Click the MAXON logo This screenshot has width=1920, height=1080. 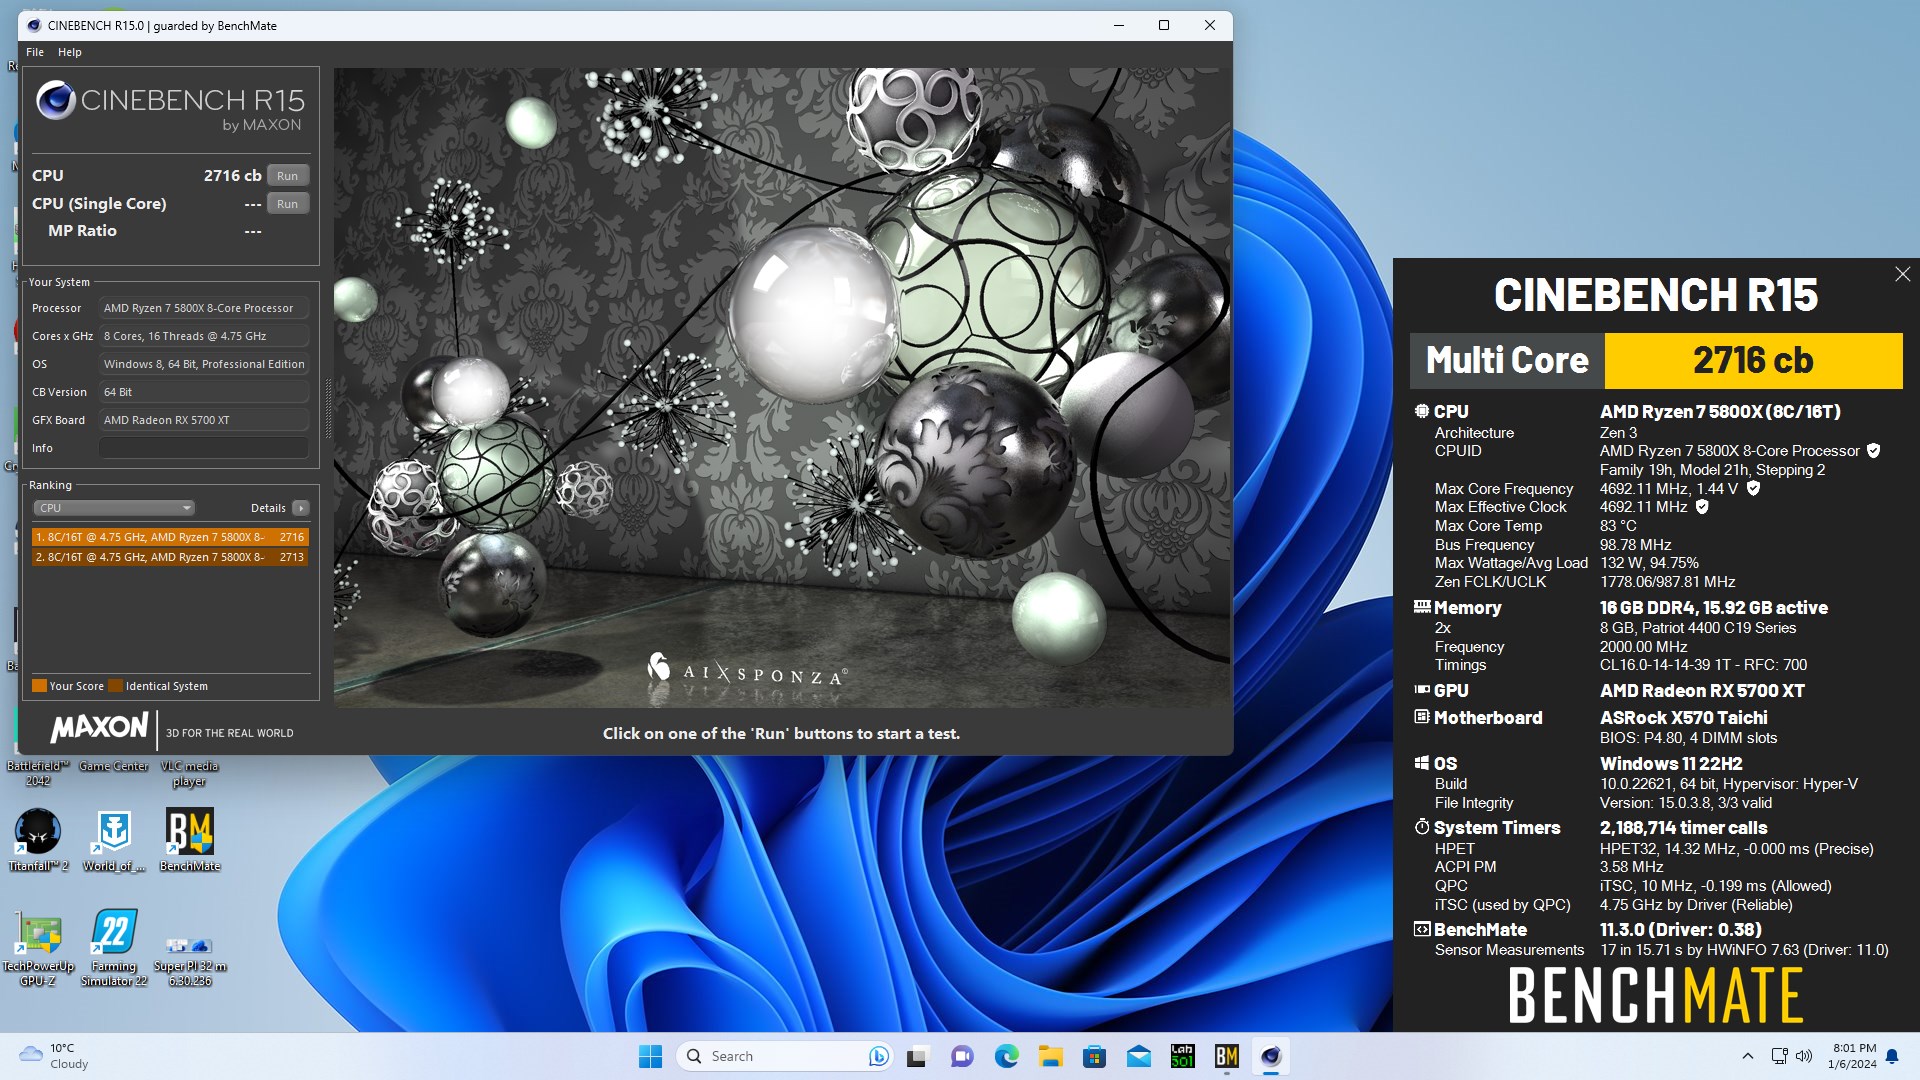[x=99, y=727]
